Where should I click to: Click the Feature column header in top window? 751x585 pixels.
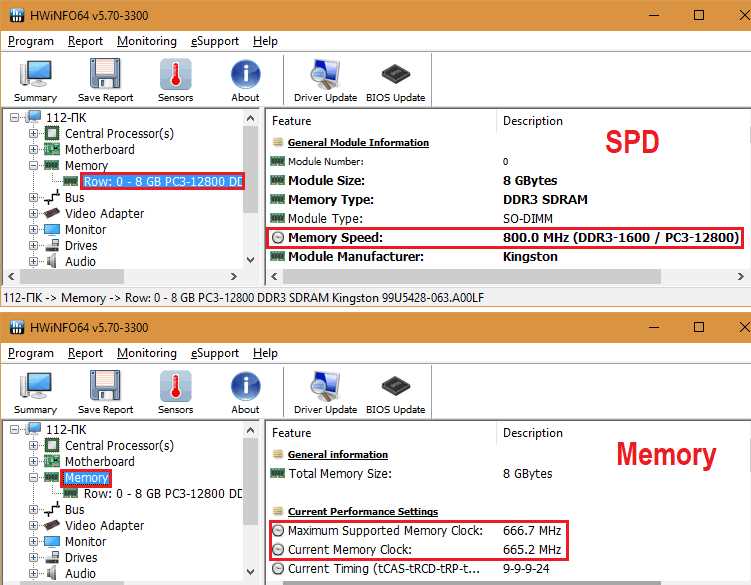[x=291, y=121]
